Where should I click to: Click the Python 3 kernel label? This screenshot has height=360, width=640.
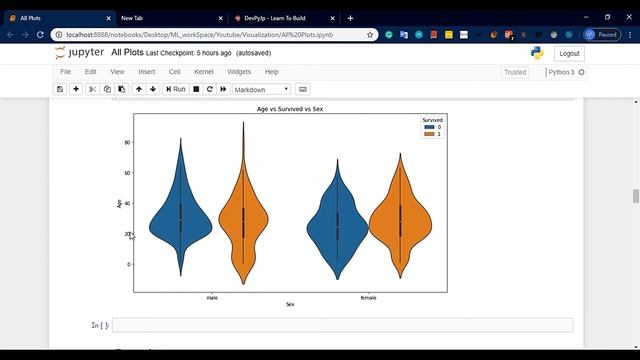561,72
